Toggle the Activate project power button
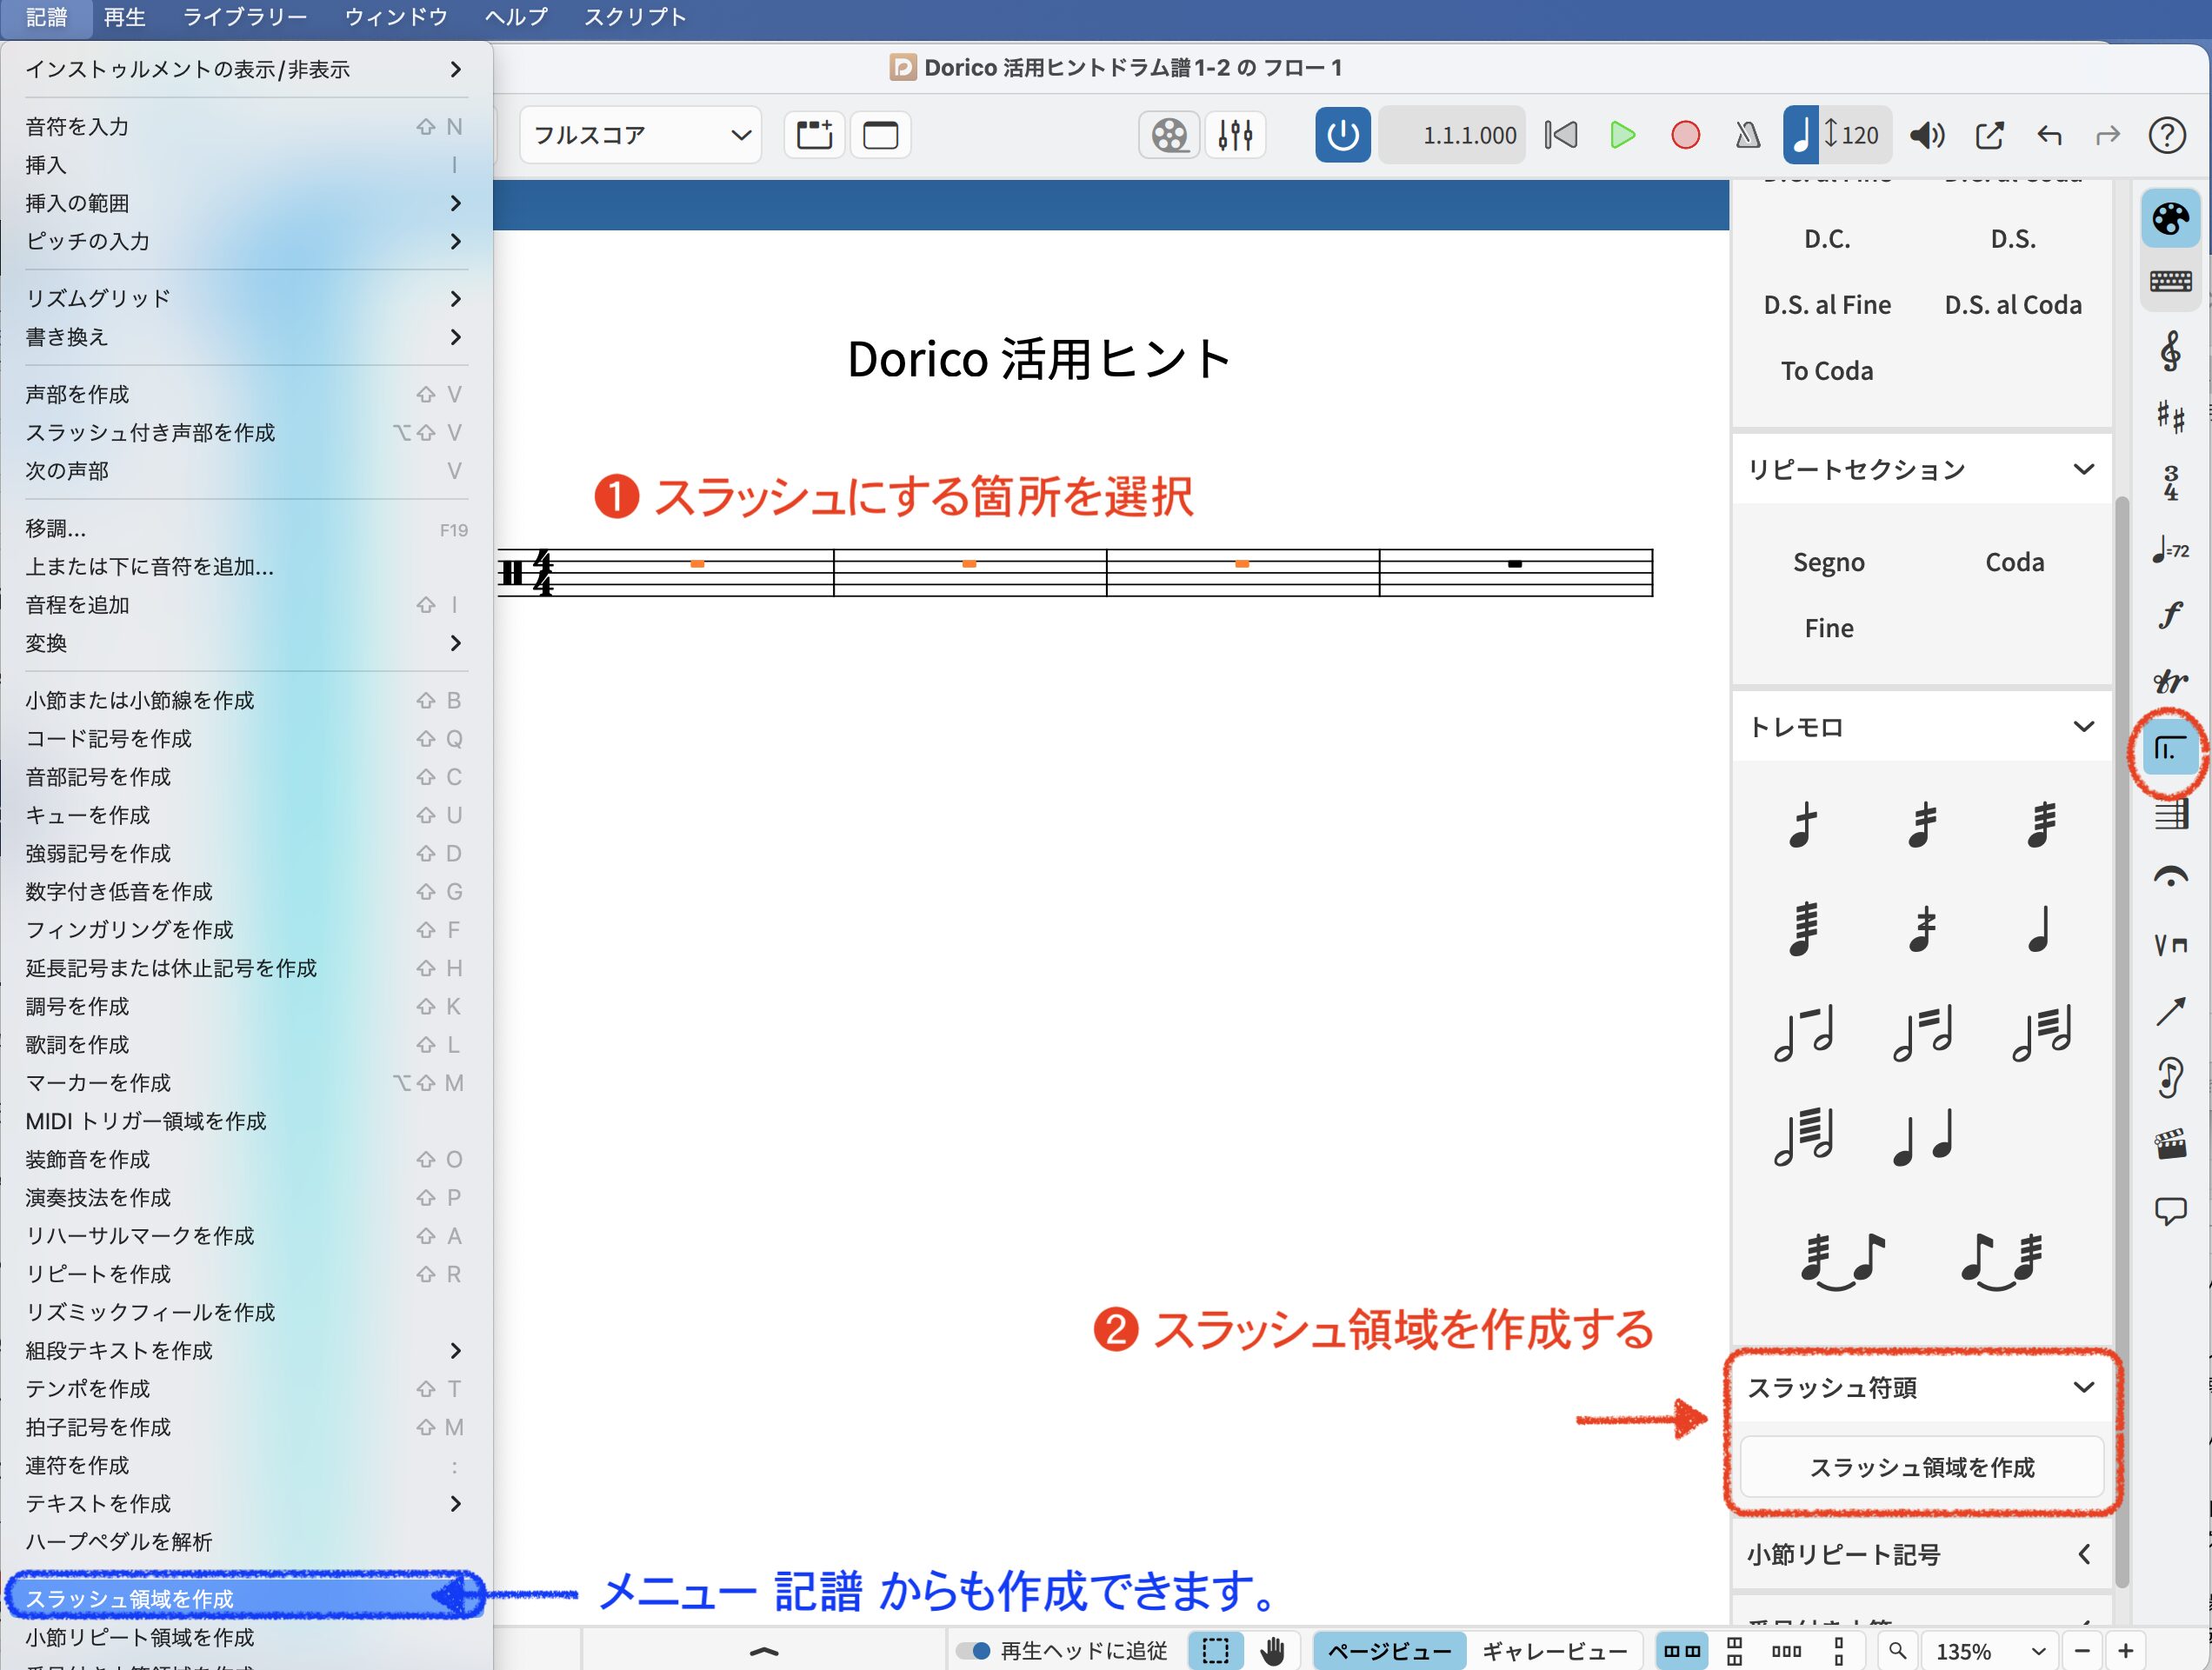The image size is (2212, 1670). coord(1342,135)
